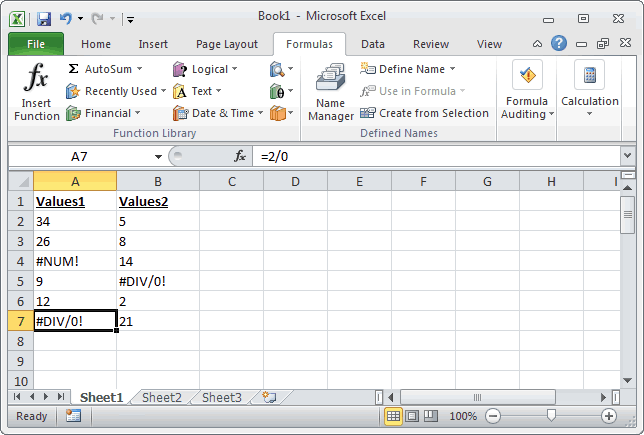Click the macro record status bar icon

click(74, 416)
